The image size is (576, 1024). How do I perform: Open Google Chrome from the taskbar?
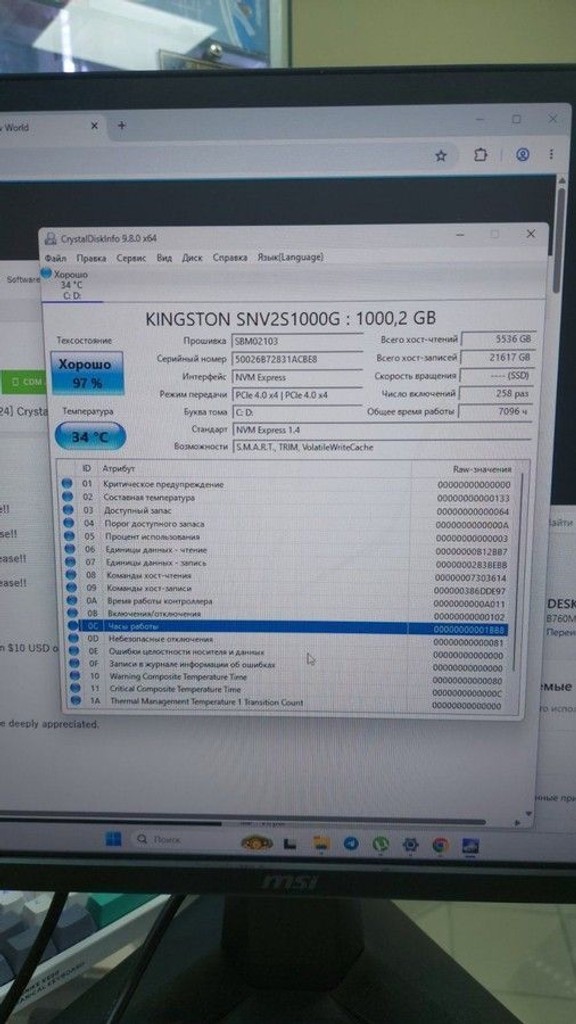point(440,845)
